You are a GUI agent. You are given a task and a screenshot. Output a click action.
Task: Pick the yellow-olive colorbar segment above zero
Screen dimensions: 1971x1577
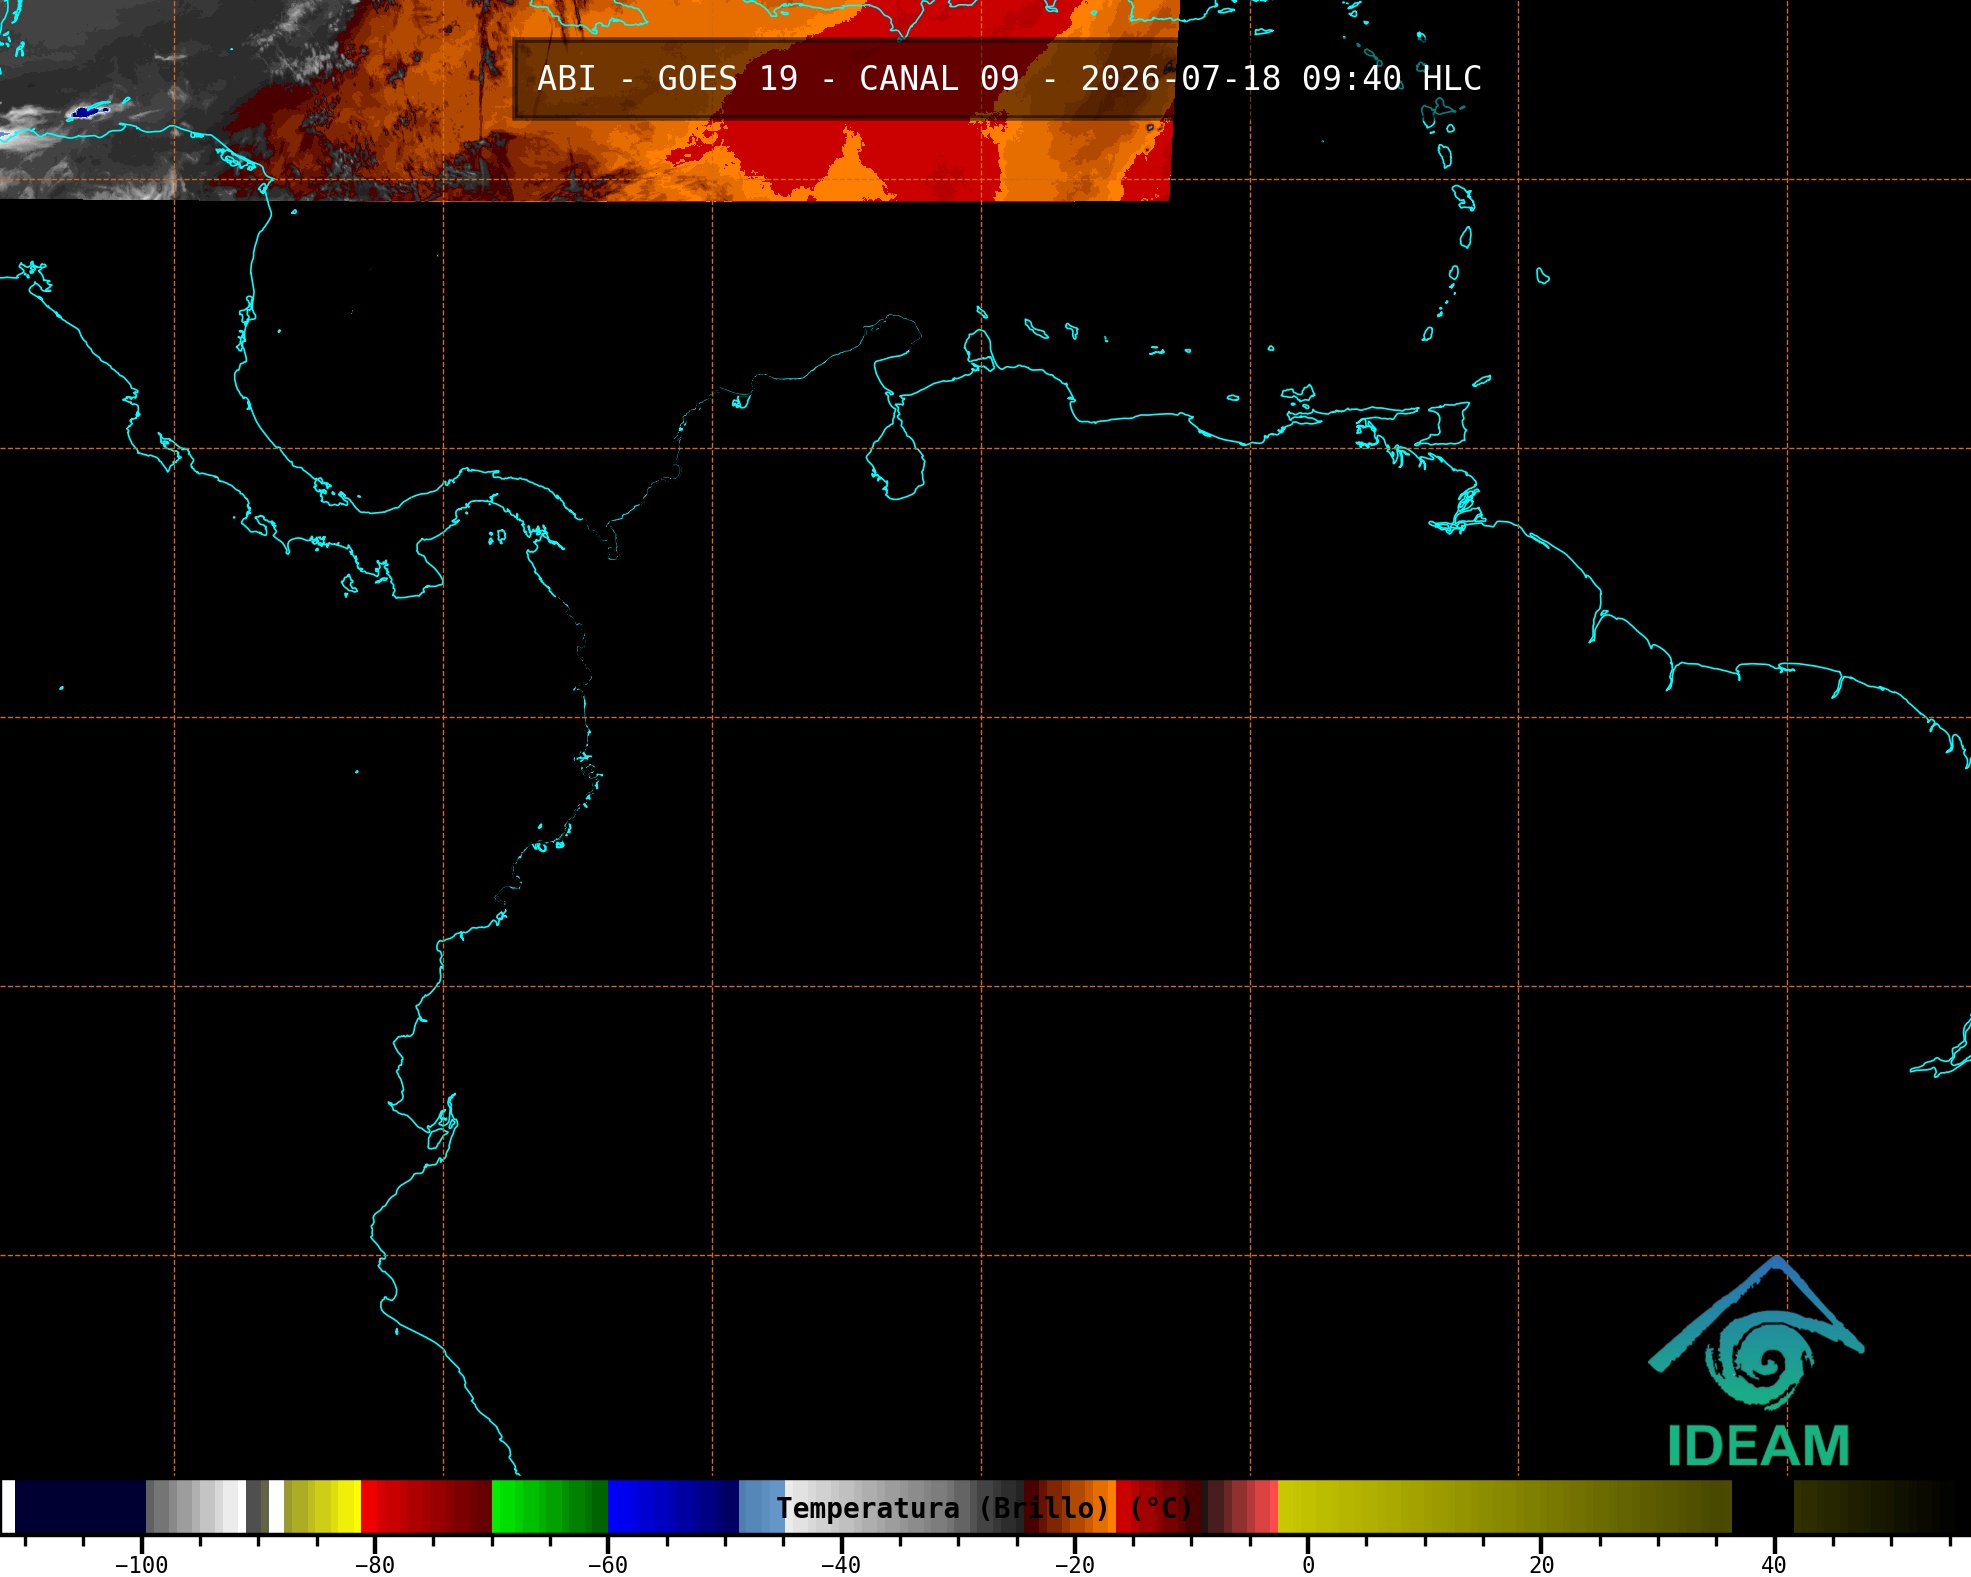(1504, 1507)
